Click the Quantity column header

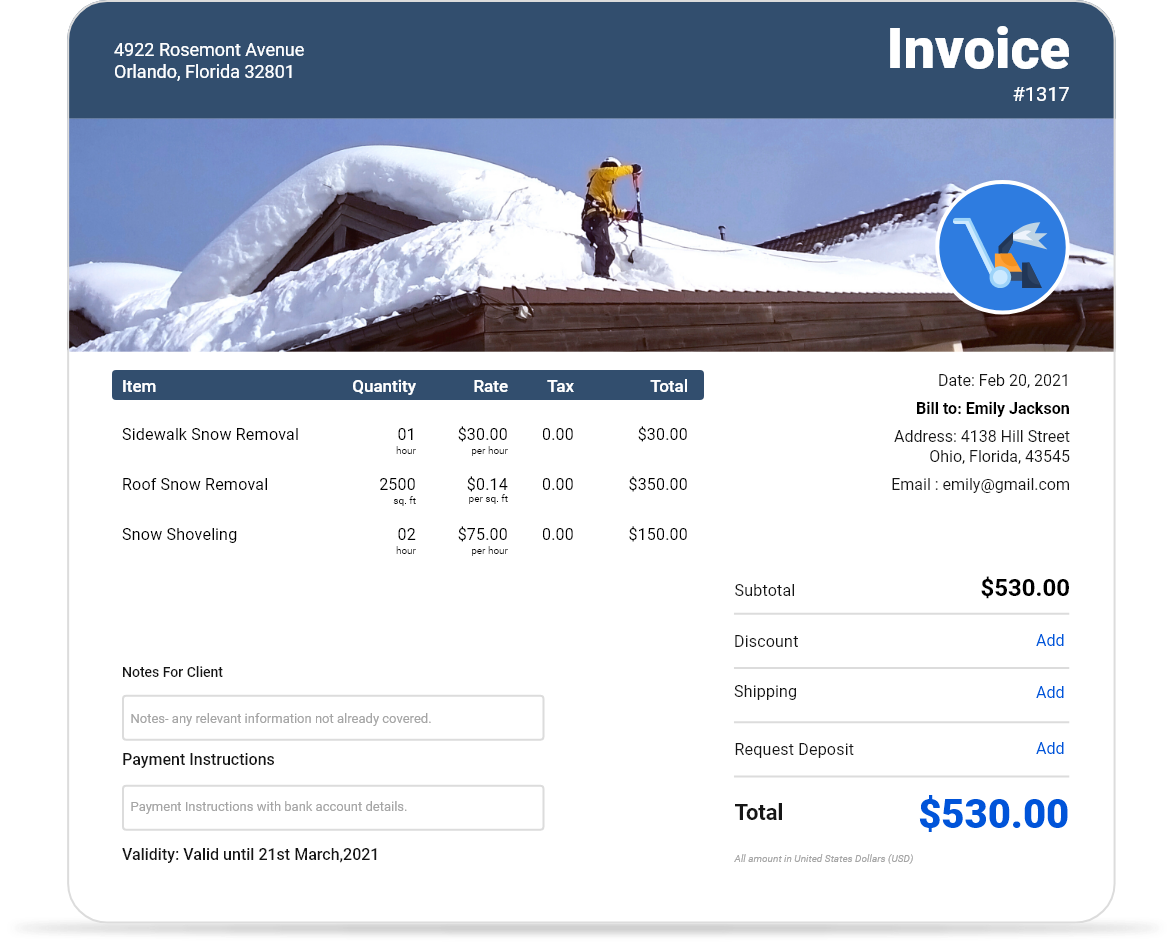[383, 386]
